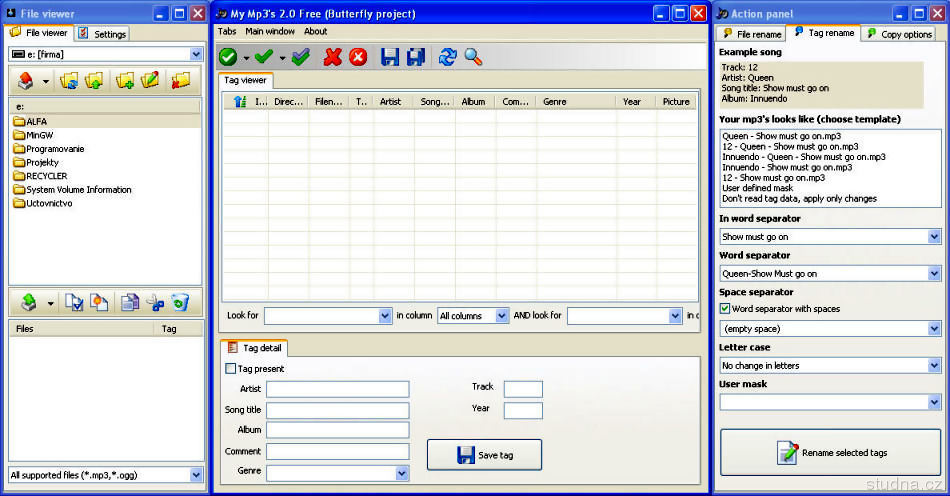This screenshot has width=950, height=496.
Task: Click the new folder icon with green plus
Action: click(125, 81)
